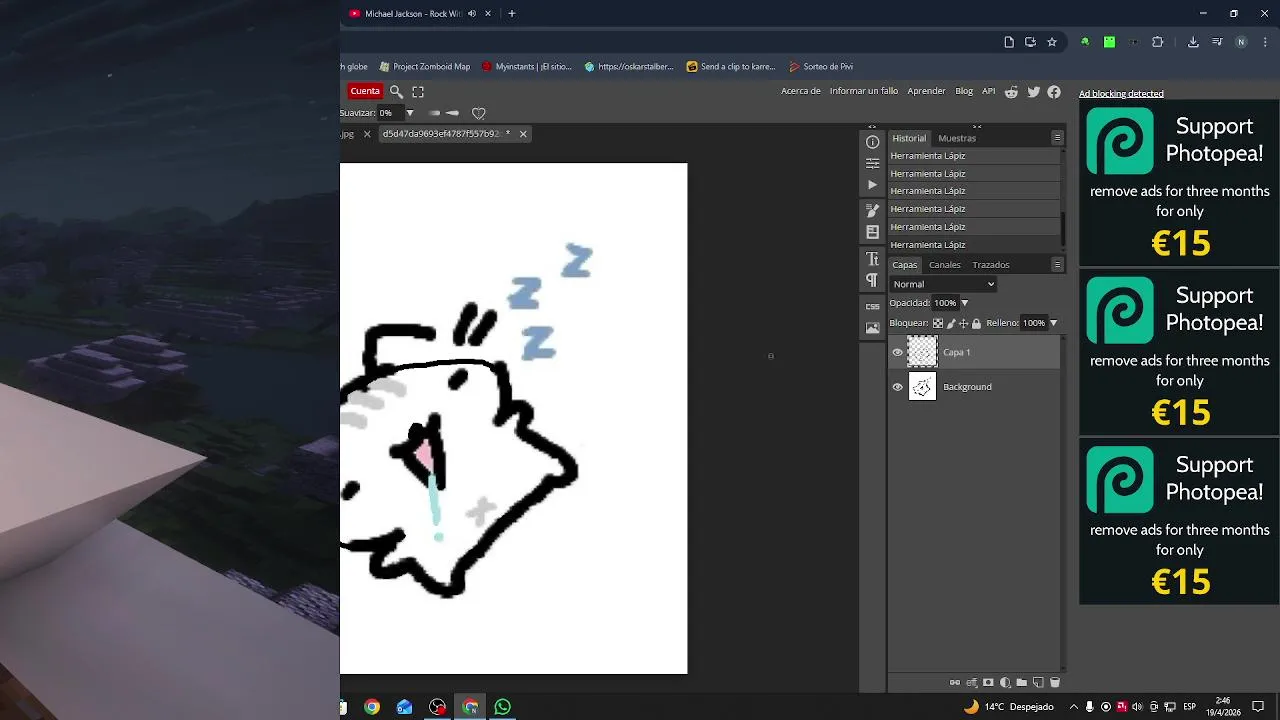Click the Suavizar percentage field
The image size is (1280, 720).
coord(390,113)
